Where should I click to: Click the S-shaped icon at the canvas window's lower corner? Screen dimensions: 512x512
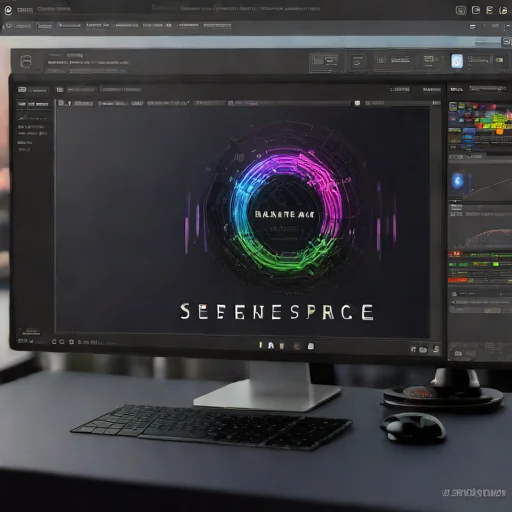[x=436, y=349]
